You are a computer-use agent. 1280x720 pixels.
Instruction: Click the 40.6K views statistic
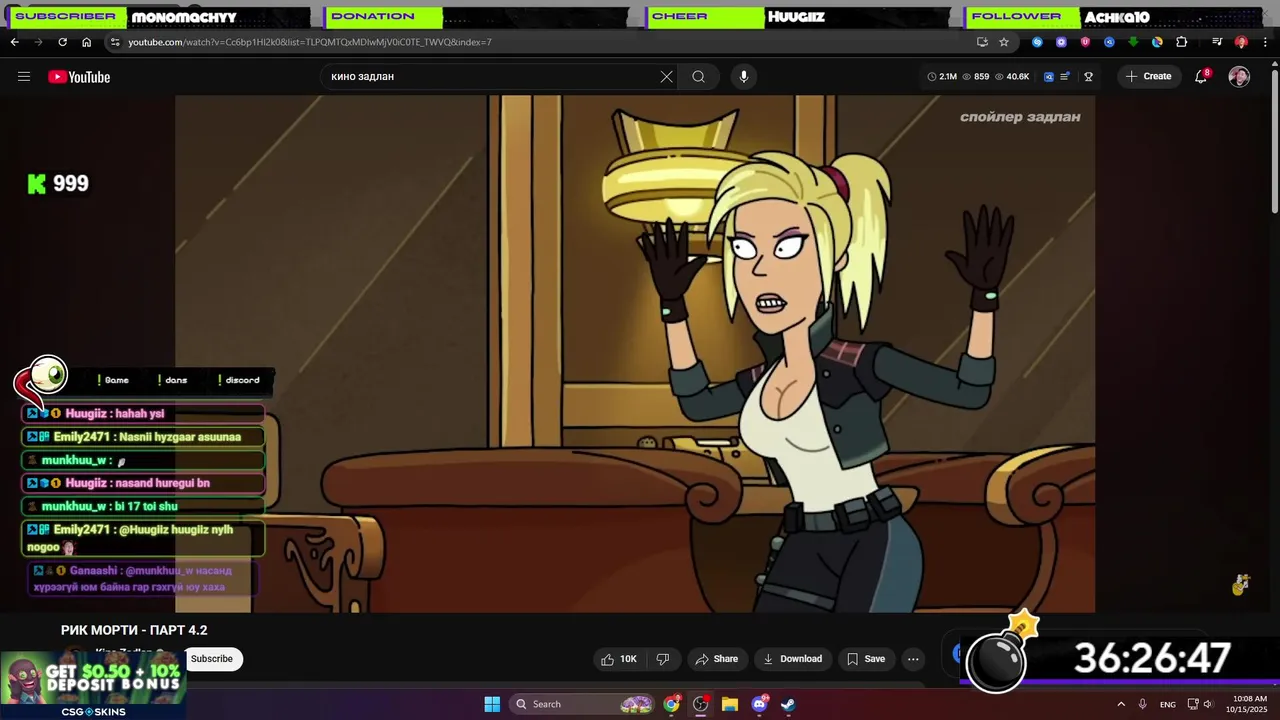pyautogui.click(x=1011, y=77)
